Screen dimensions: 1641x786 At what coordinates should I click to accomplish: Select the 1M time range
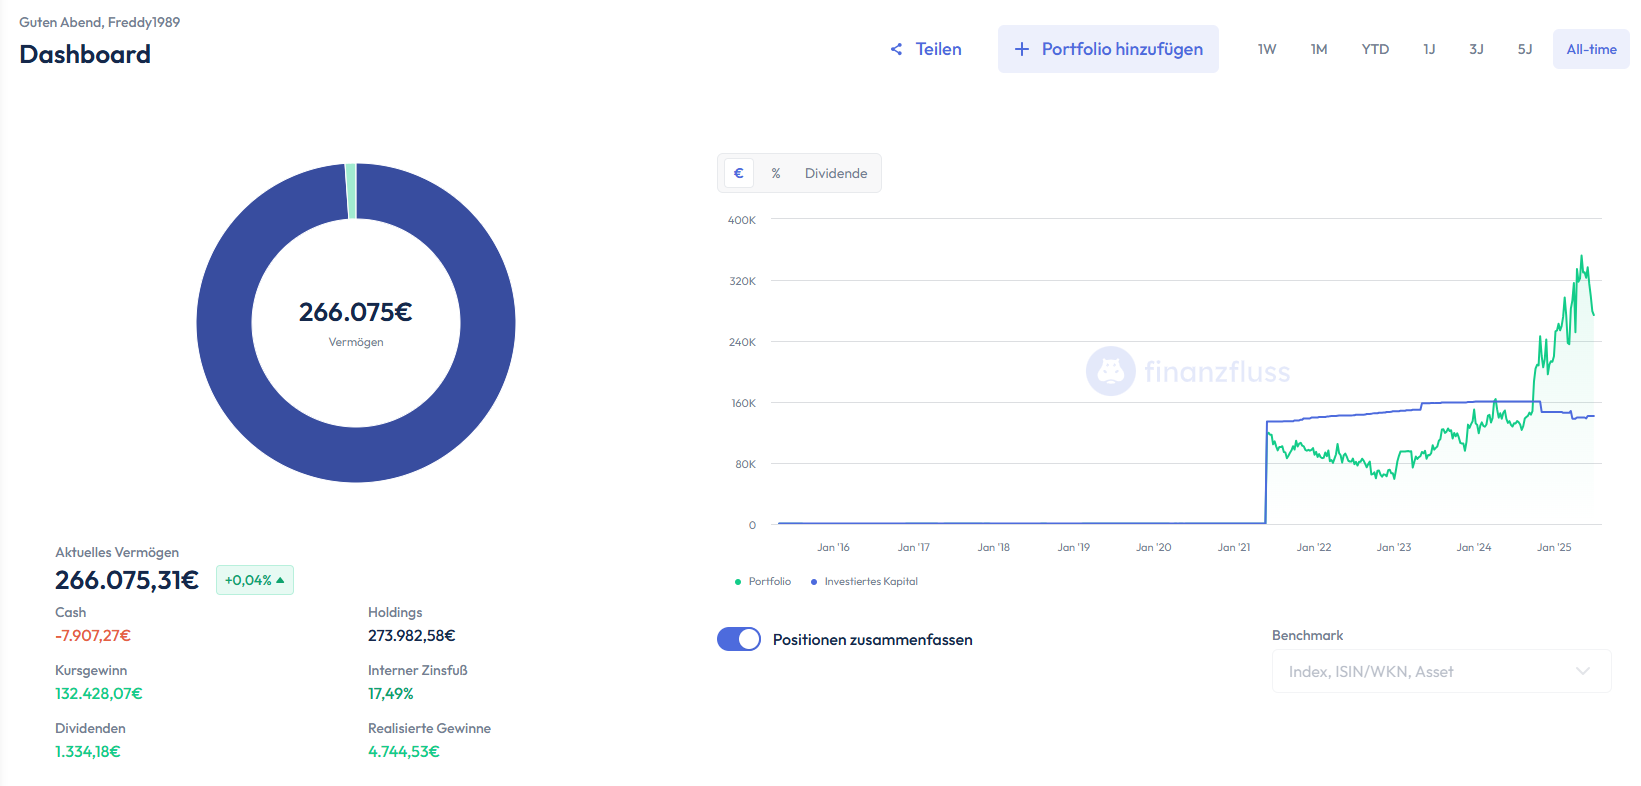coord(1319,49)
